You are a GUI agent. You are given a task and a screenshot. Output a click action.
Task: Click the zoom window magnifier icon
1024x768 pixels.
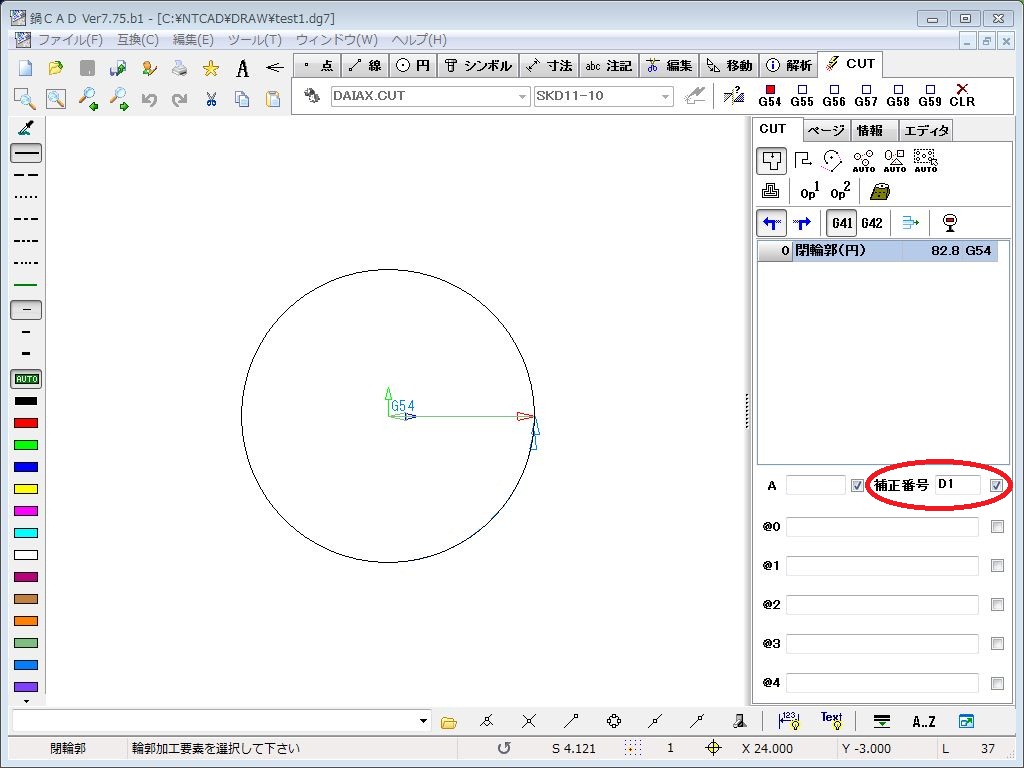tap(25, 99)
